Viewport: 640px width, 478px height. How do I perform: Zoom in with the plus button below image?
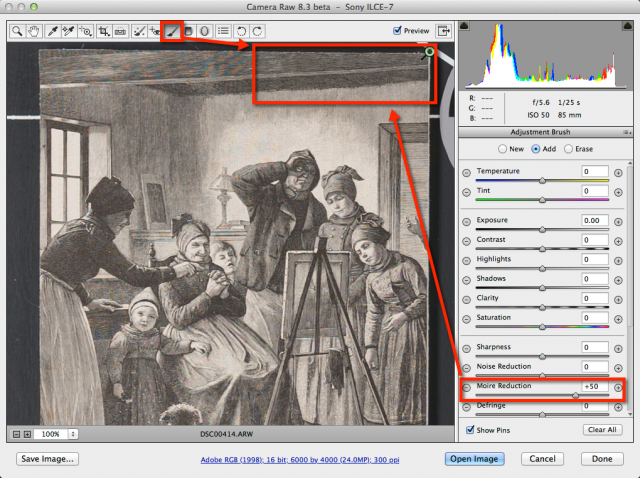point(27,434)
